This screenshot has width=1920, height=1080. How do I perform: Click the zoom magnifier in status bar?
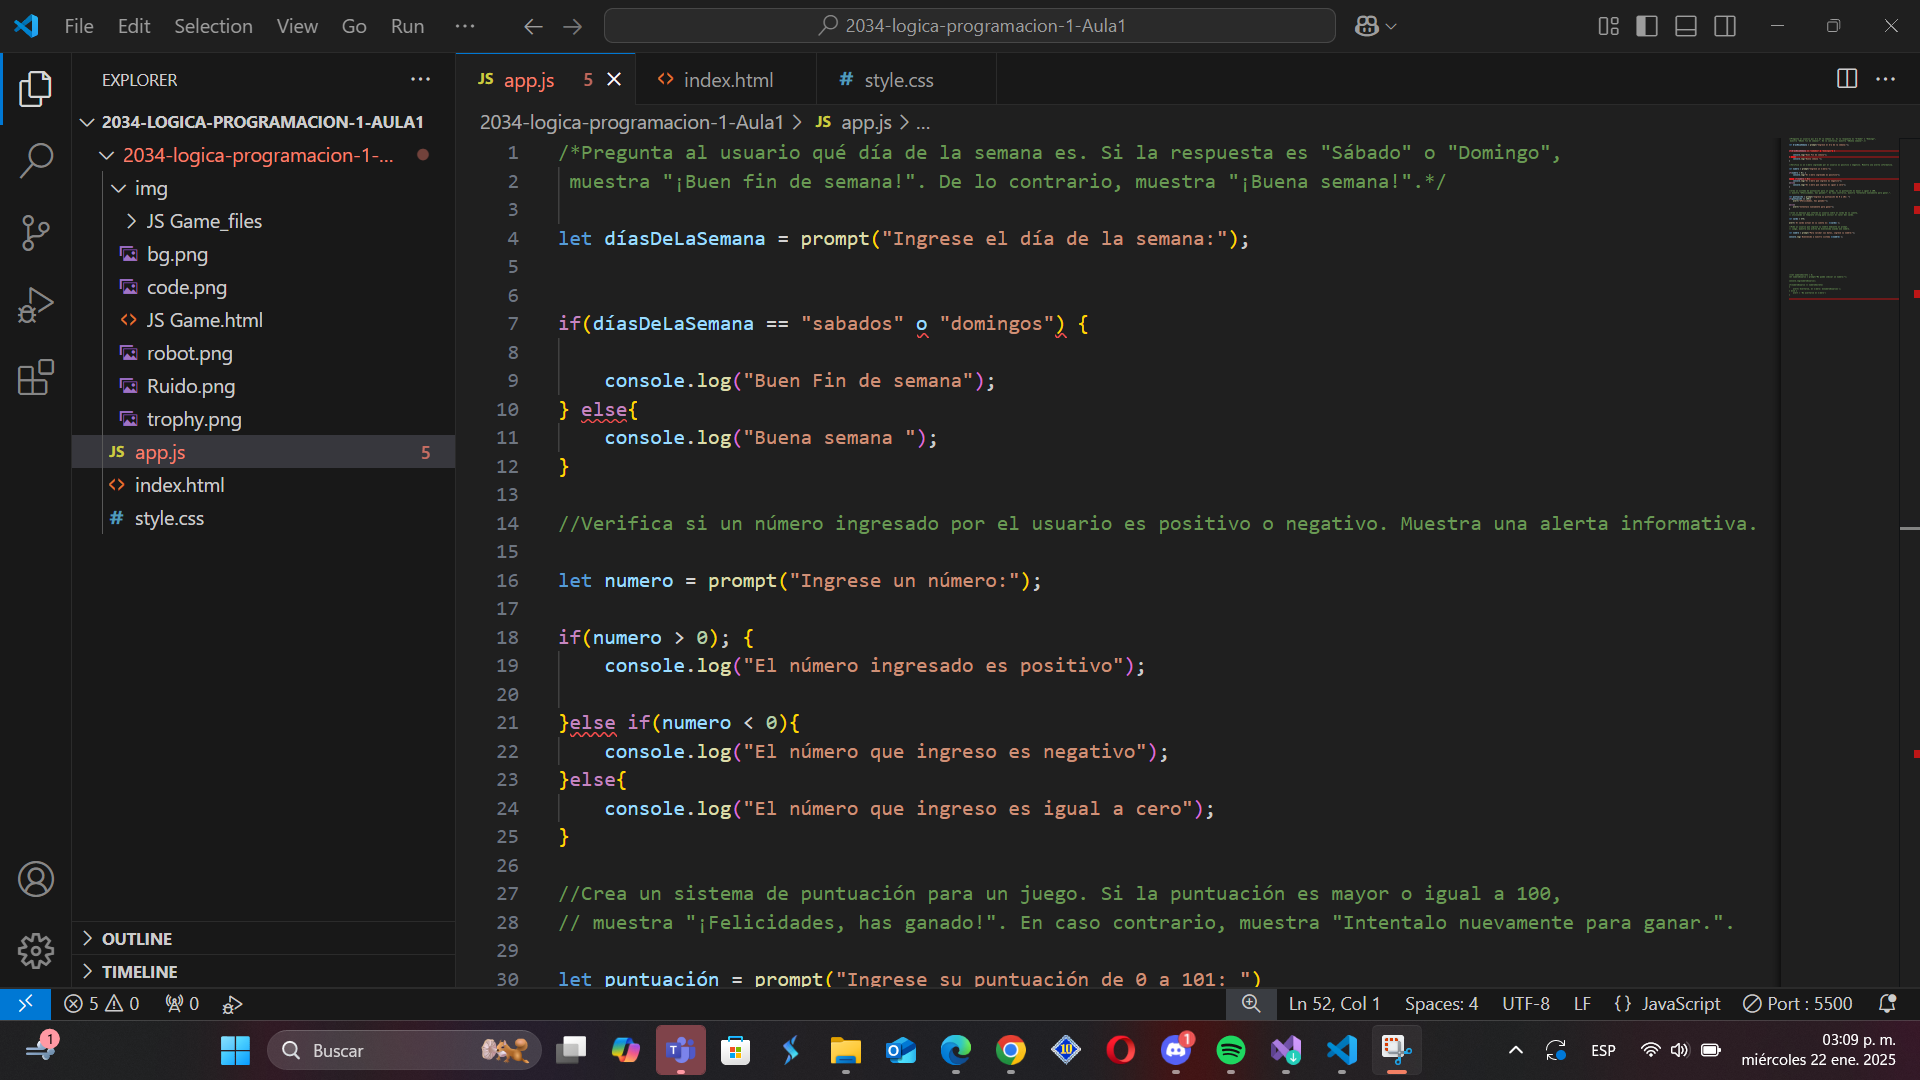(1251, 1003)
